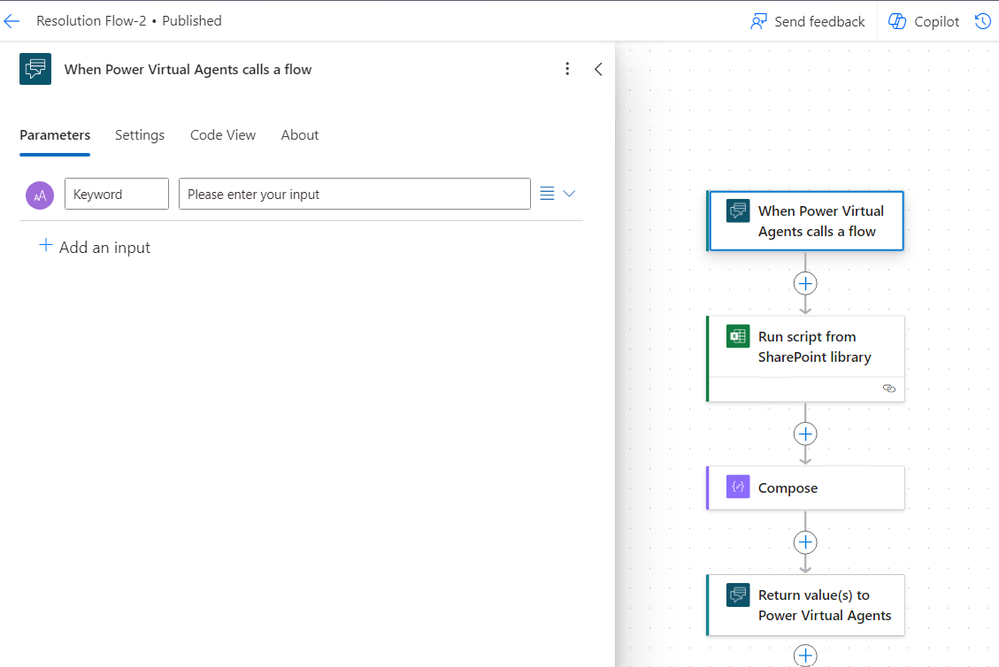Click the link icon on Run script card
Image resolution: width=999 pixels, height=667 pixels.
click(889, 389)
